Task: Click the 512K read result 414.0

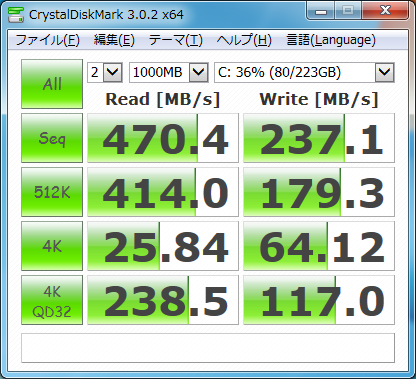Action: coord(163,192)
